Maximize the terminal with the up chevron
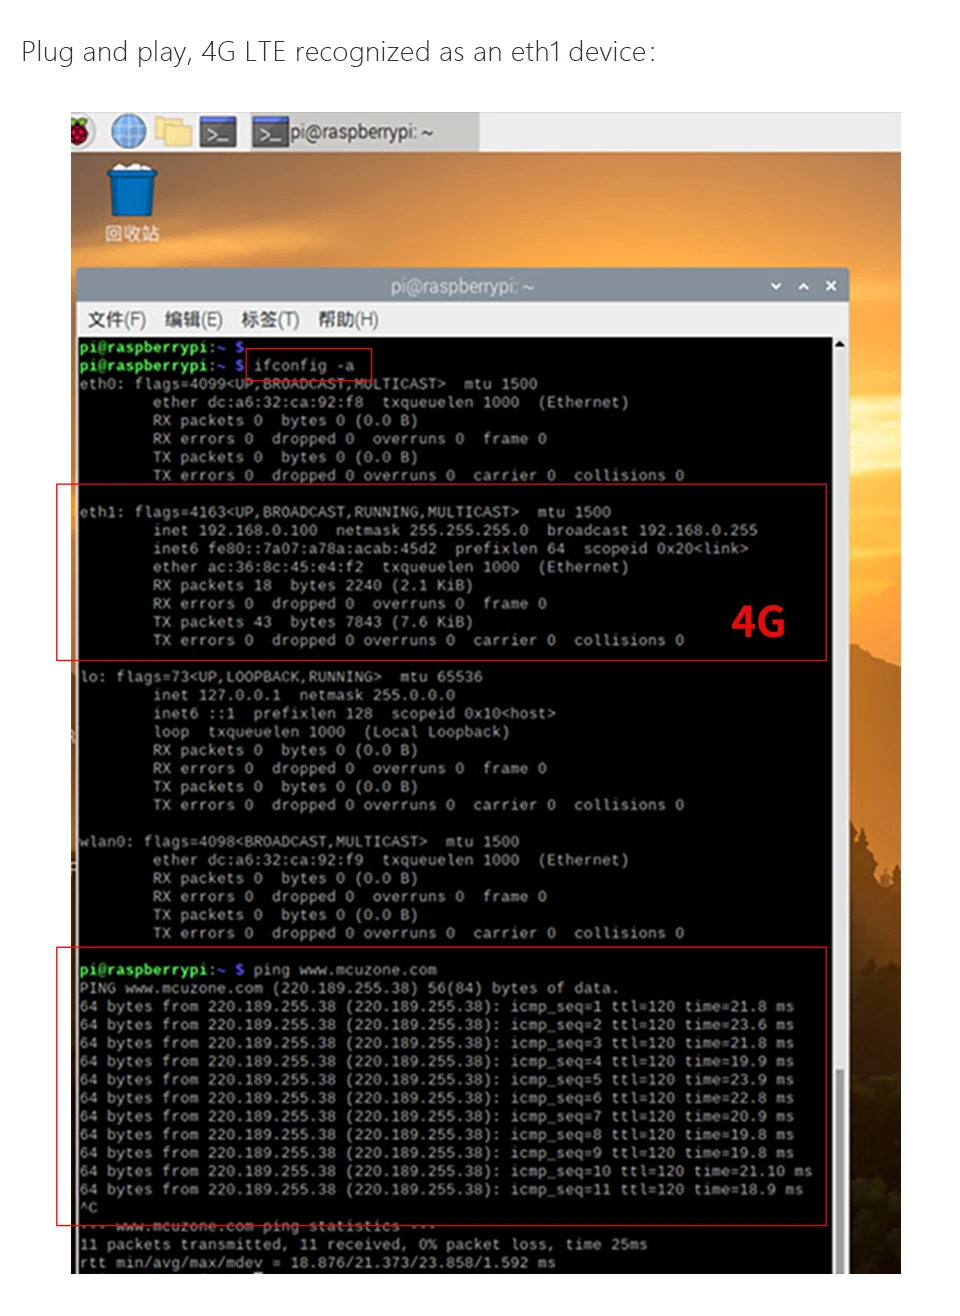Screen dimensions: 960x1316 click(x=803, y=287)
